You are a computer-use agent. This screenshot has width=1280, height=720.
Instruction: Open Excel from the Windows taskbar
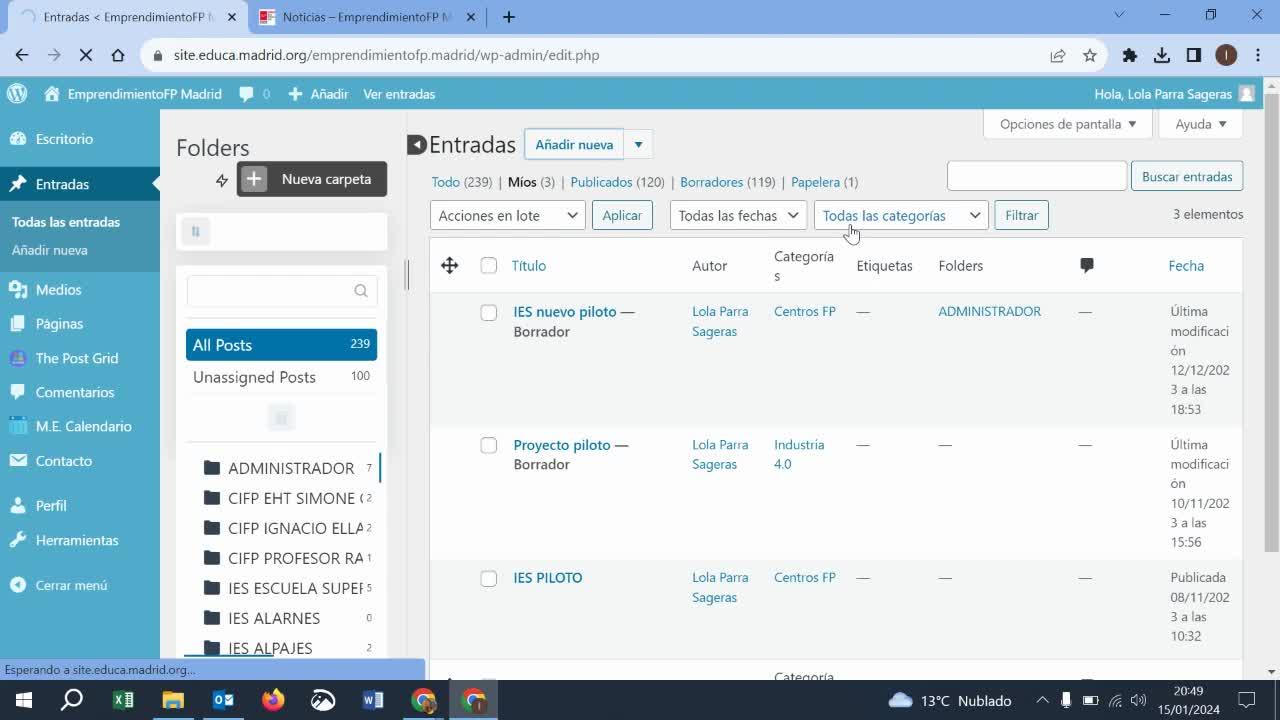coord(123,700)
